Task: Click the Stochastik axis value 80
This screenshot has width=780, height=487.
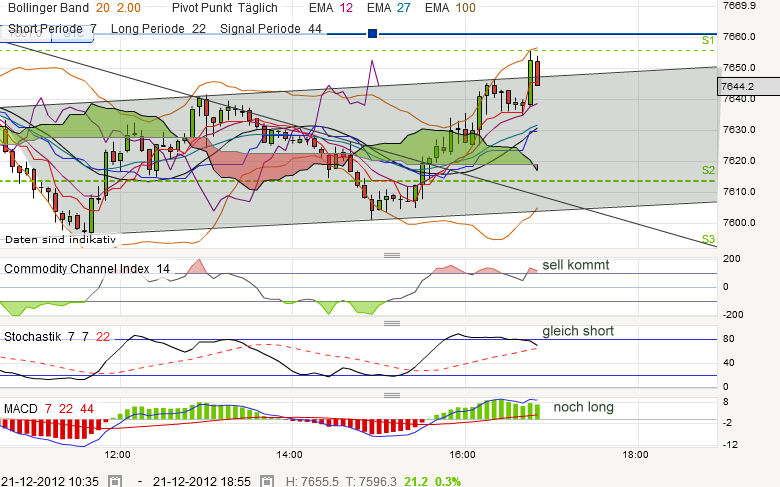Action: click(729, 339)
